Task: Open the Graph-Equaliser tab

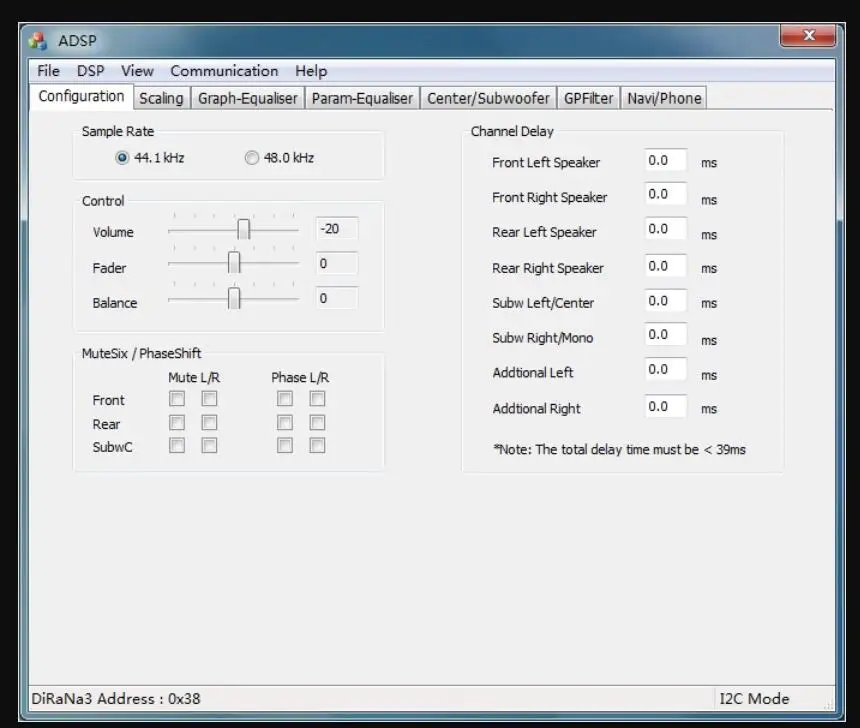Action: [x=247, y=98]
